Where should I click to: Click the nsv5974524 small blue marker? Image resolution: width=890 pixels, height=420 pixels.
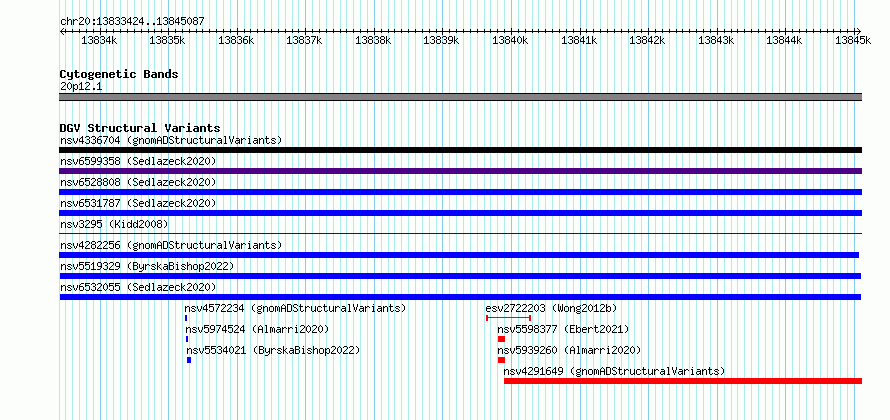[x=187, y=339]
